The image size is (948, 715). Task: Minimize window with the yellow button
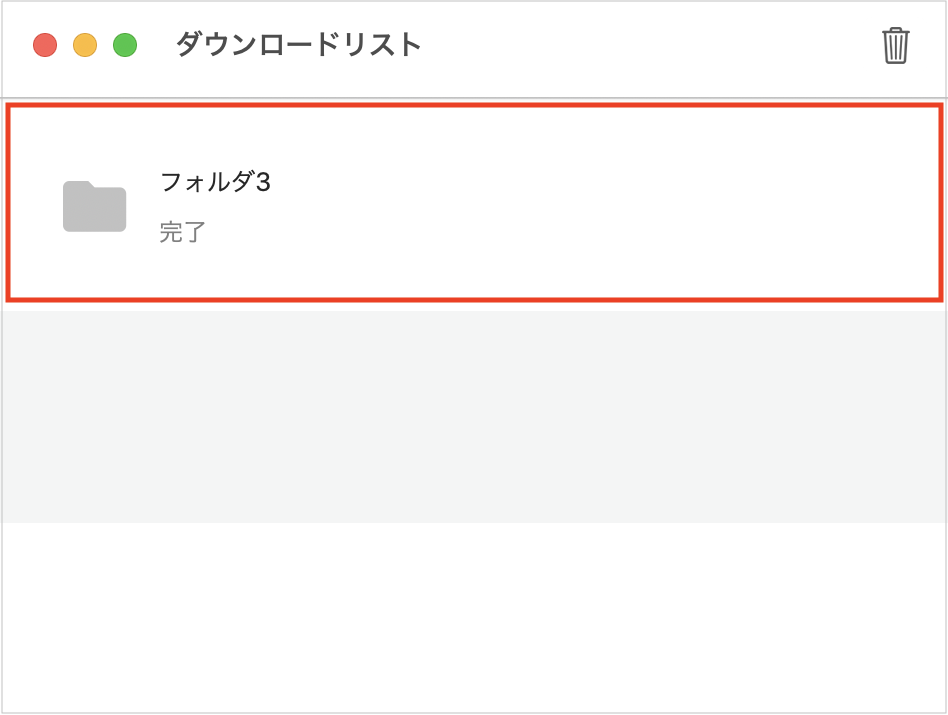pyautogui.click(x=85, y=46)
